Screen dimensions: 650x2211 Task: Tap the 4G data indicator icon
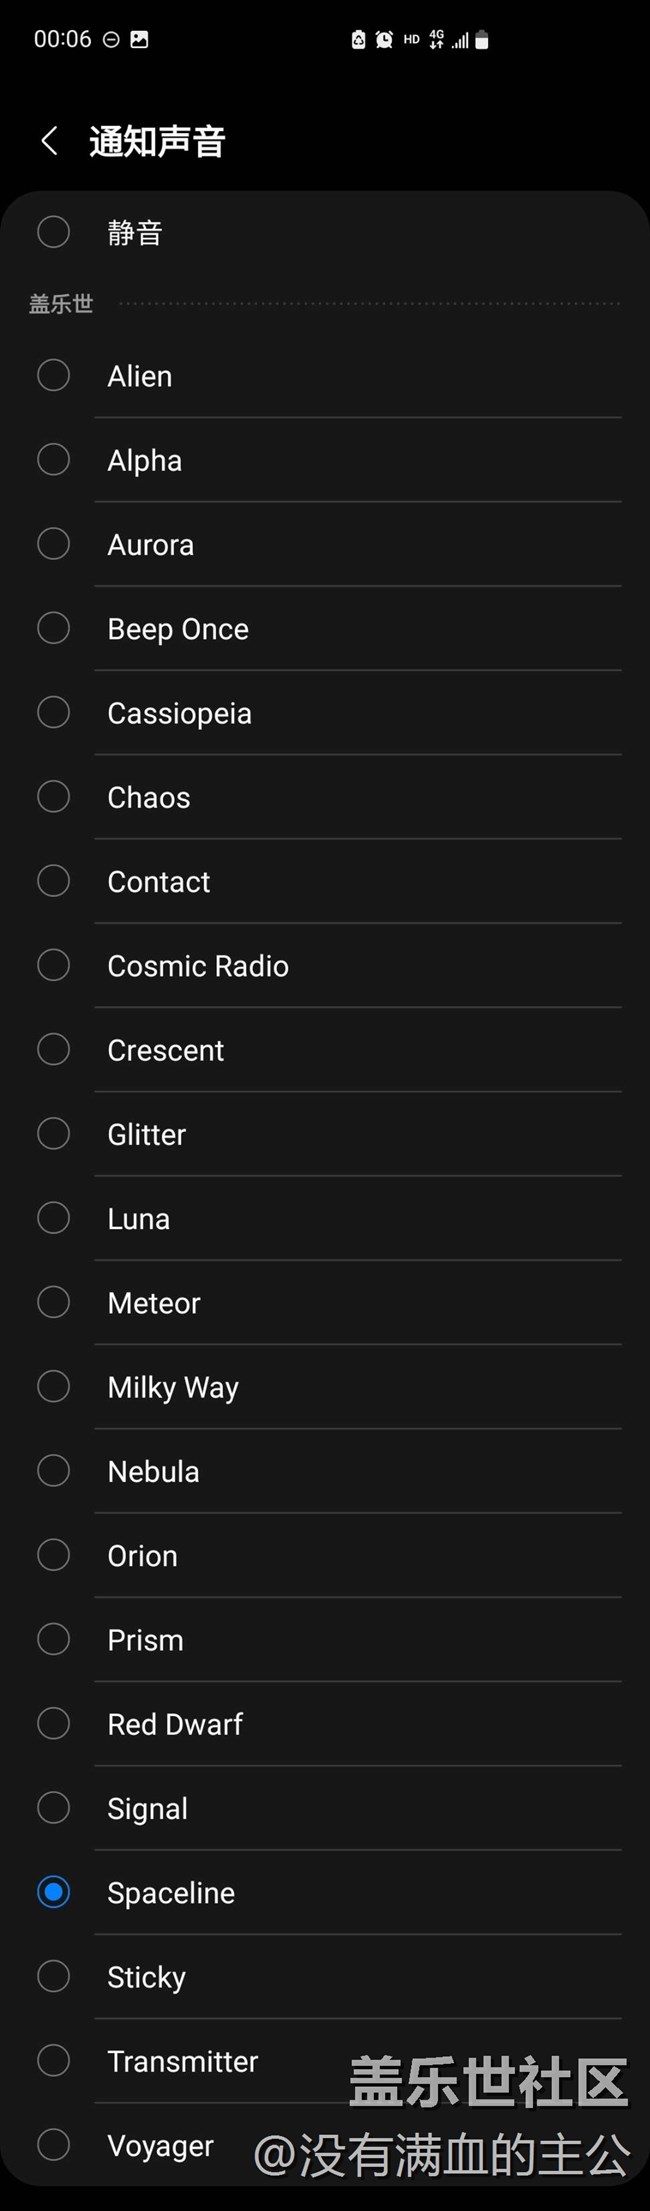pyautogui.click(x=436, y=40)
